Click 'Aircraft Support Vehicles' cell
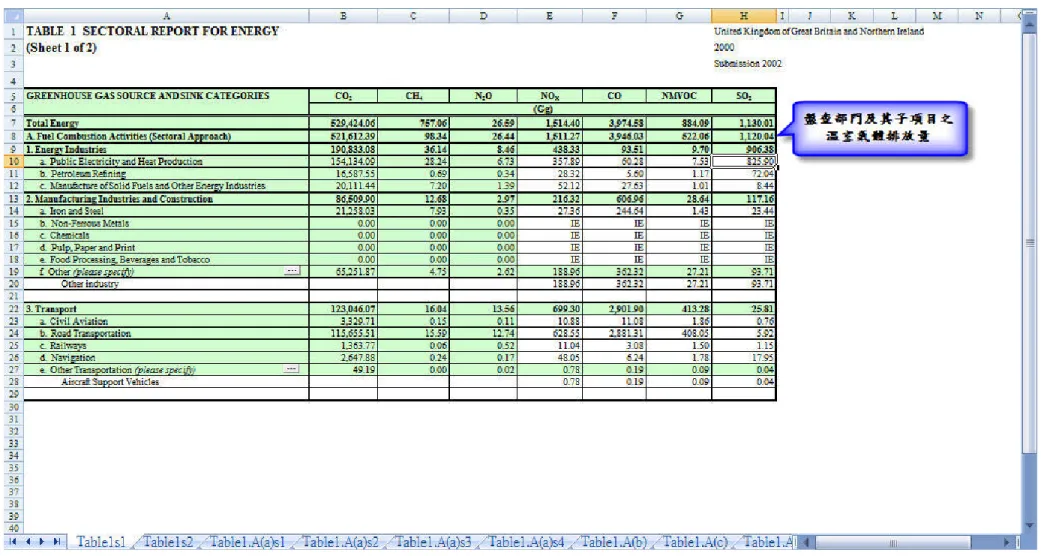This screenshot has height=556, width=1041. tap(167, 382)
